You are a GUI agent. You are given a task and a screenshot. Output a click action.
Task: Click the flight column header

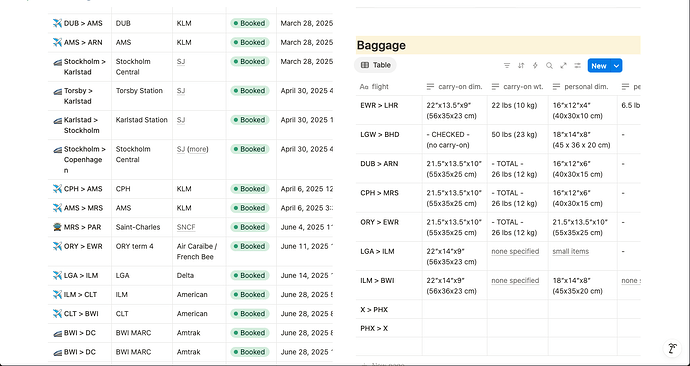tap(389, 87)
